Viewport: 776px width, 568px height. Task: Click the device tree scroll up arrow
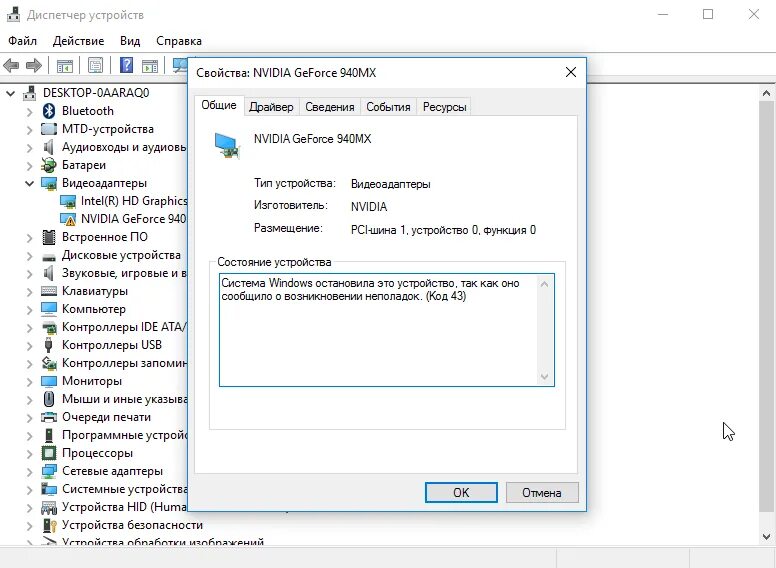click(766, 93)
